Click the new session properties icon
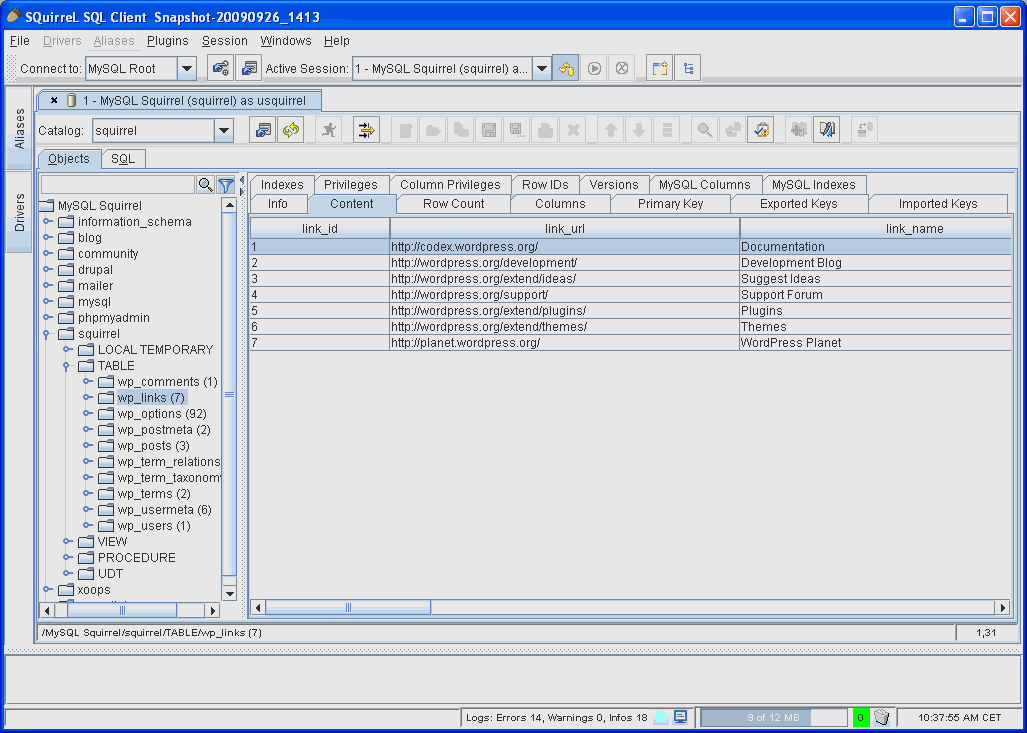This screenshot has width=1027, height=733. (250, 69)
